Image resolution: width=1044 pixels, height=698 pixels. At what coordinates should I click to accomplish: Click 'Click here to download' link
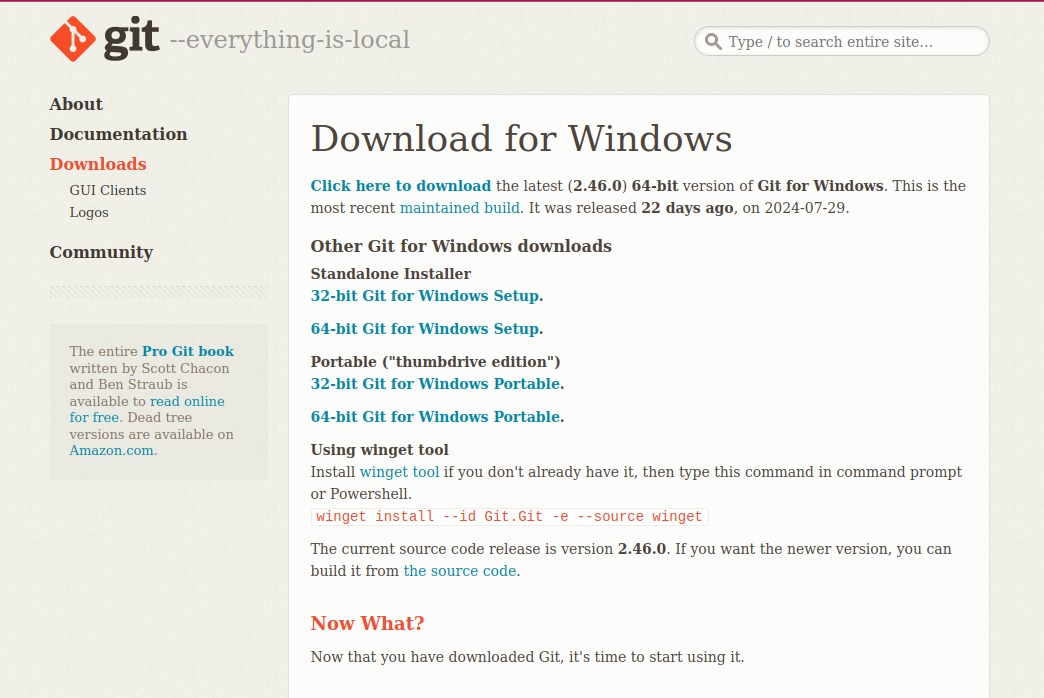pos(401,186)
